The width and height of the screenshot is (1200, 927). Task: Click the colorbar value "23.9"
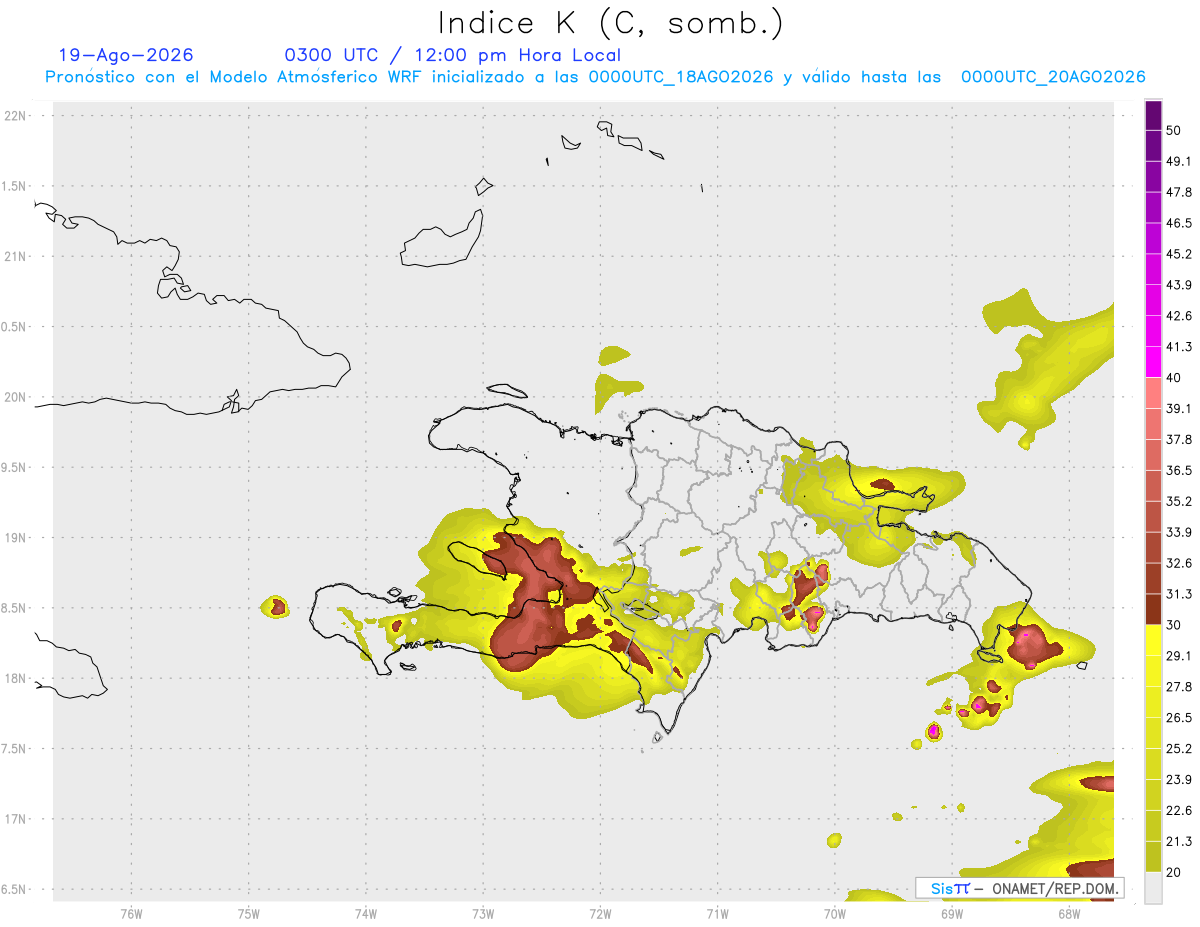pyautogui.click(x=1179, y=780)
